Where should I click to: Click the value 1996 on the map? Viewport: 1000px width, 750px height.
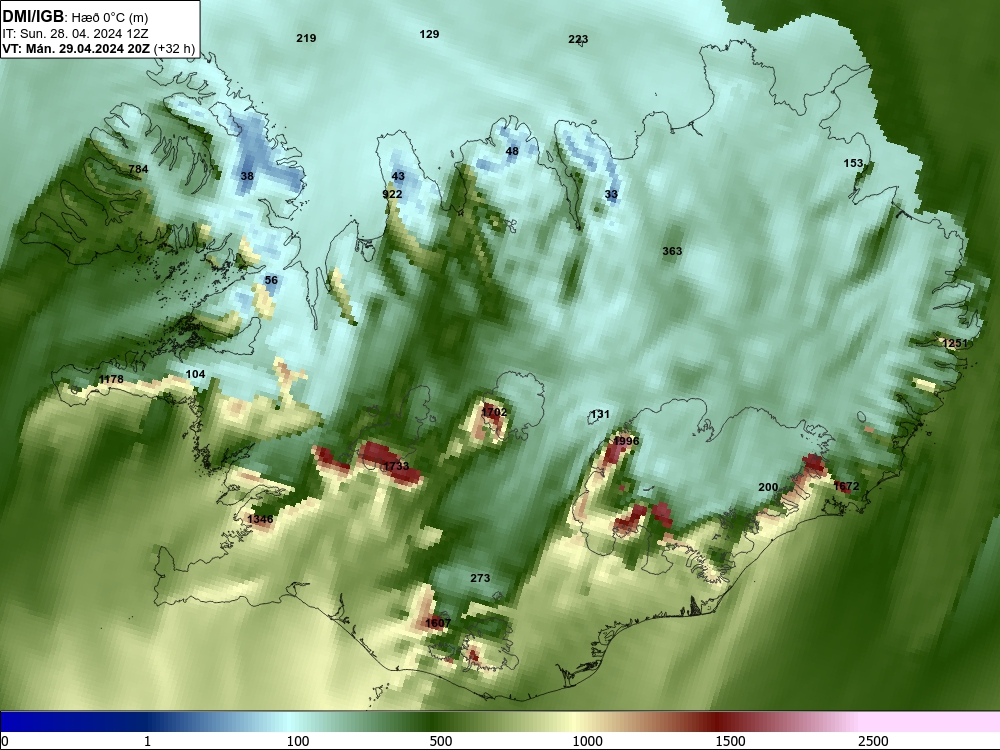(x=626, y=441)
